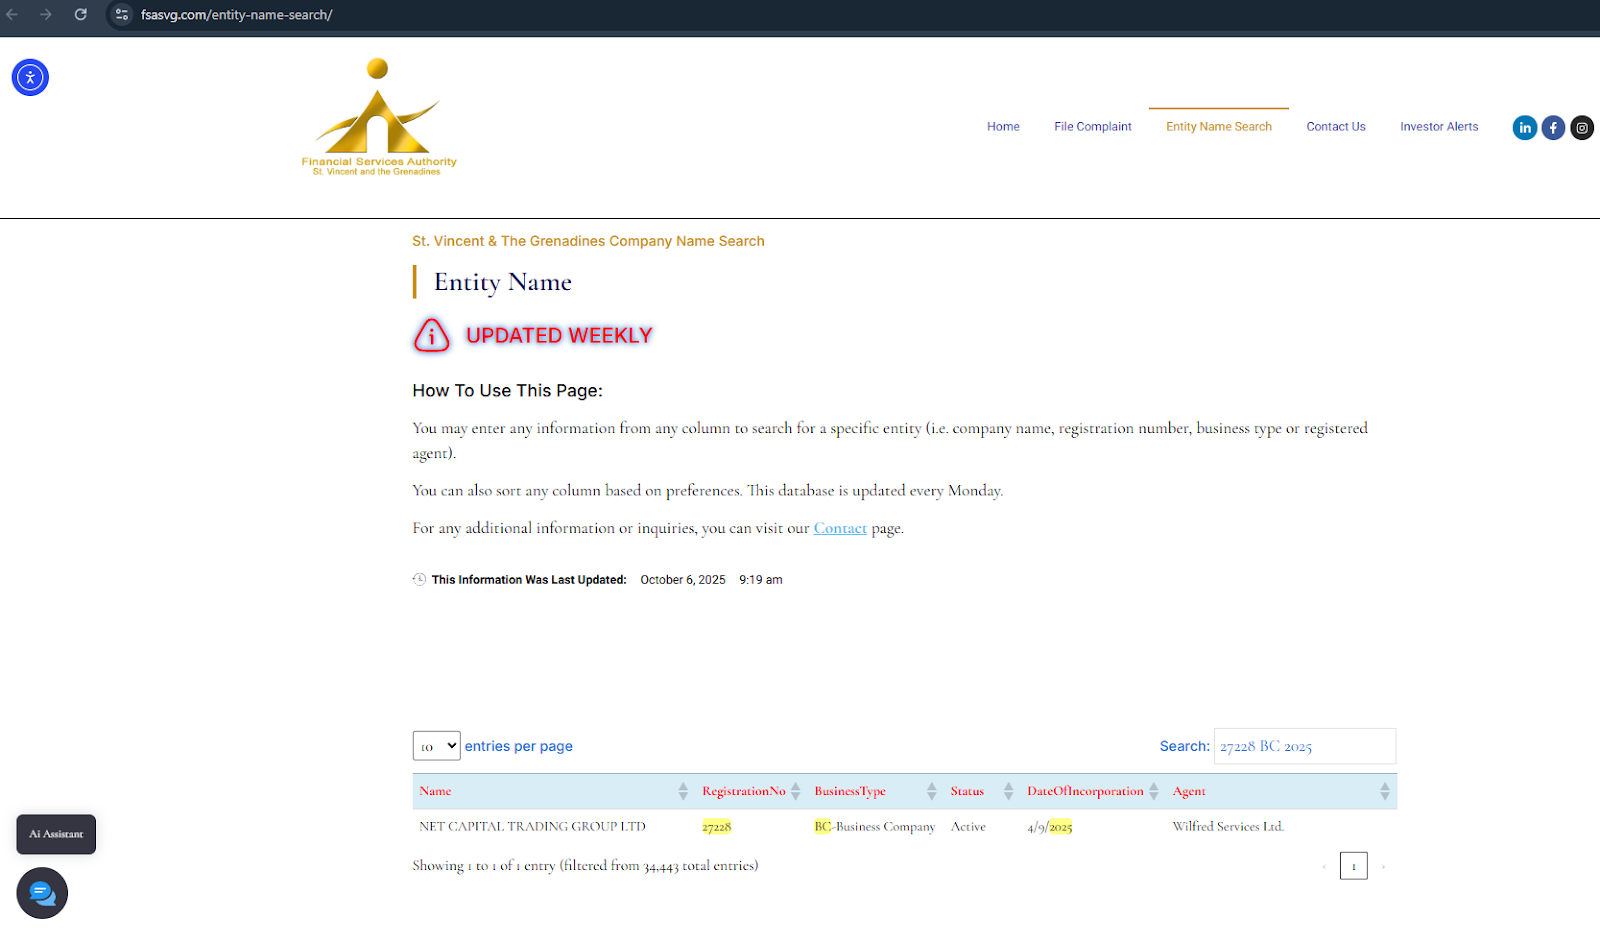Go to the Home menu item
Viewport: 1600px width, 942px height.
tap(1003, 127)
